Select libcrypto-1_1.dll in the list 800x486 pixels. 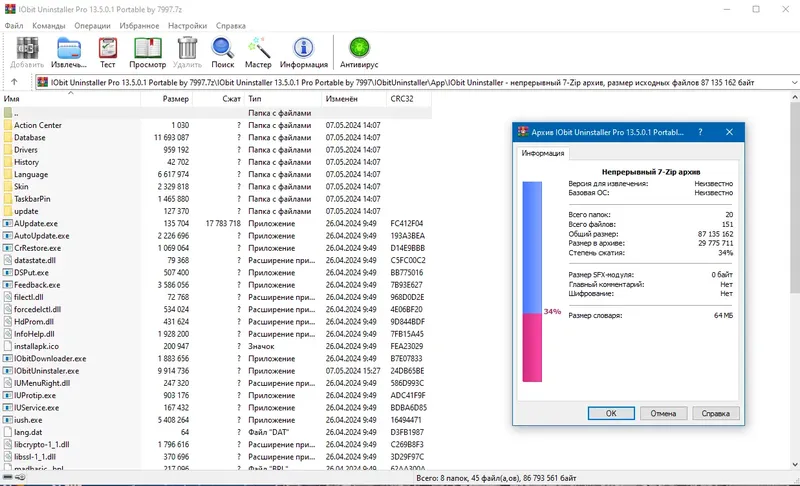click(x=216, y=444)
